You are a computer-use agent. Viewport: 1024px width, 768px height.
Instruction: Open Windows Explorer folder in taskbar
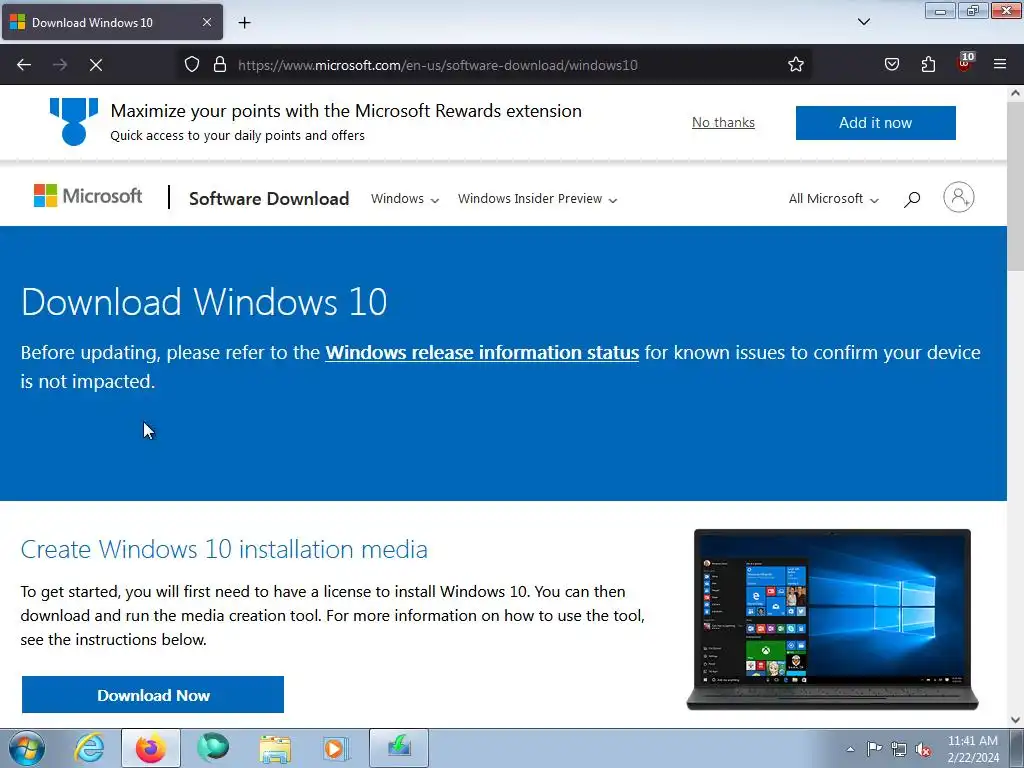click(275, 748)
